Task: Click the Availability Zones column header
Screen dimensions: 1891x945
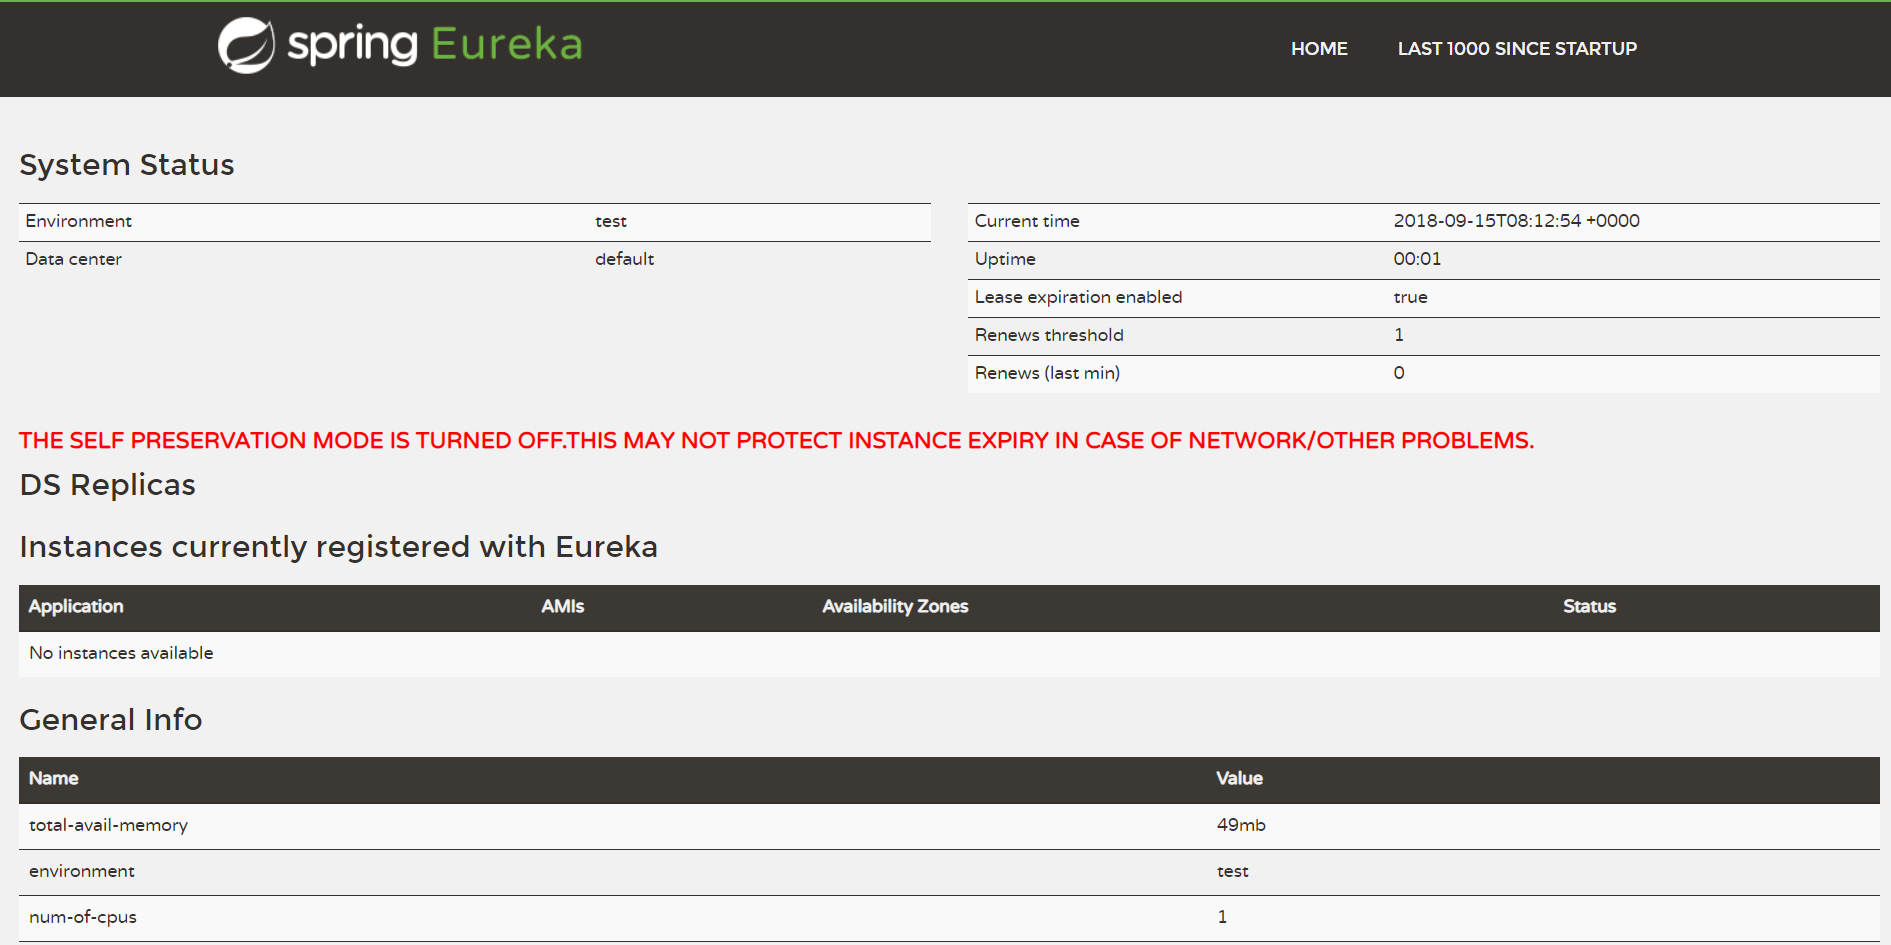Action: 895,606
